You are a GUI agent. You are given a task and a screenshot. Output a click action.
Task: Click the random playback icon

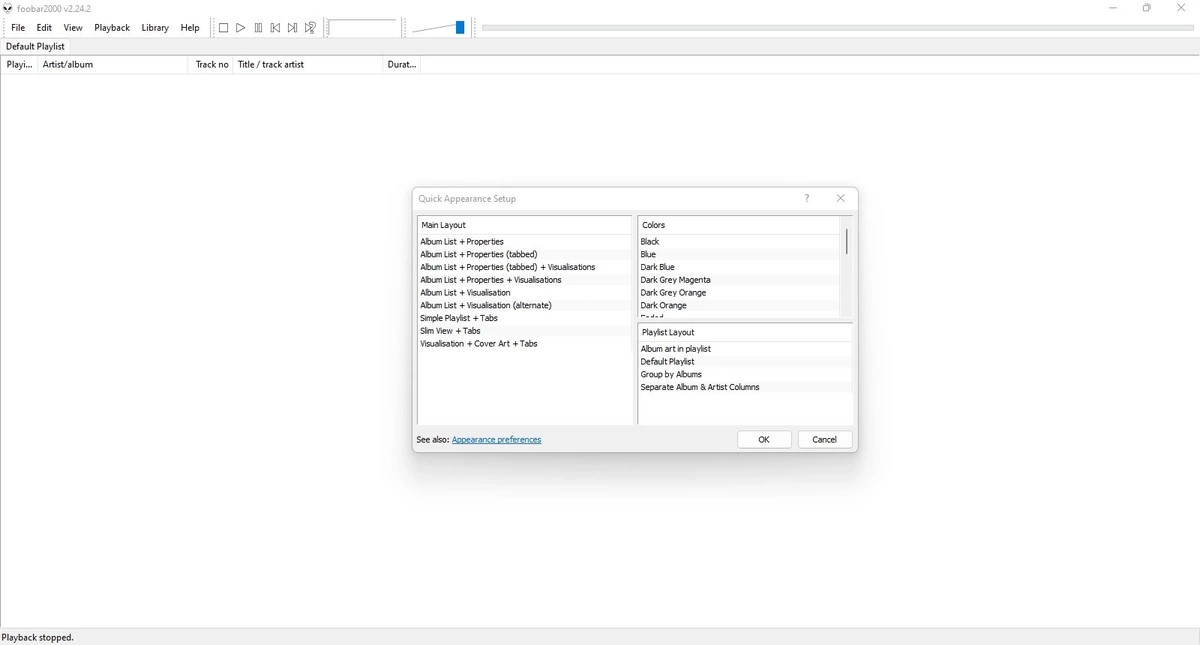coord(310,28)
